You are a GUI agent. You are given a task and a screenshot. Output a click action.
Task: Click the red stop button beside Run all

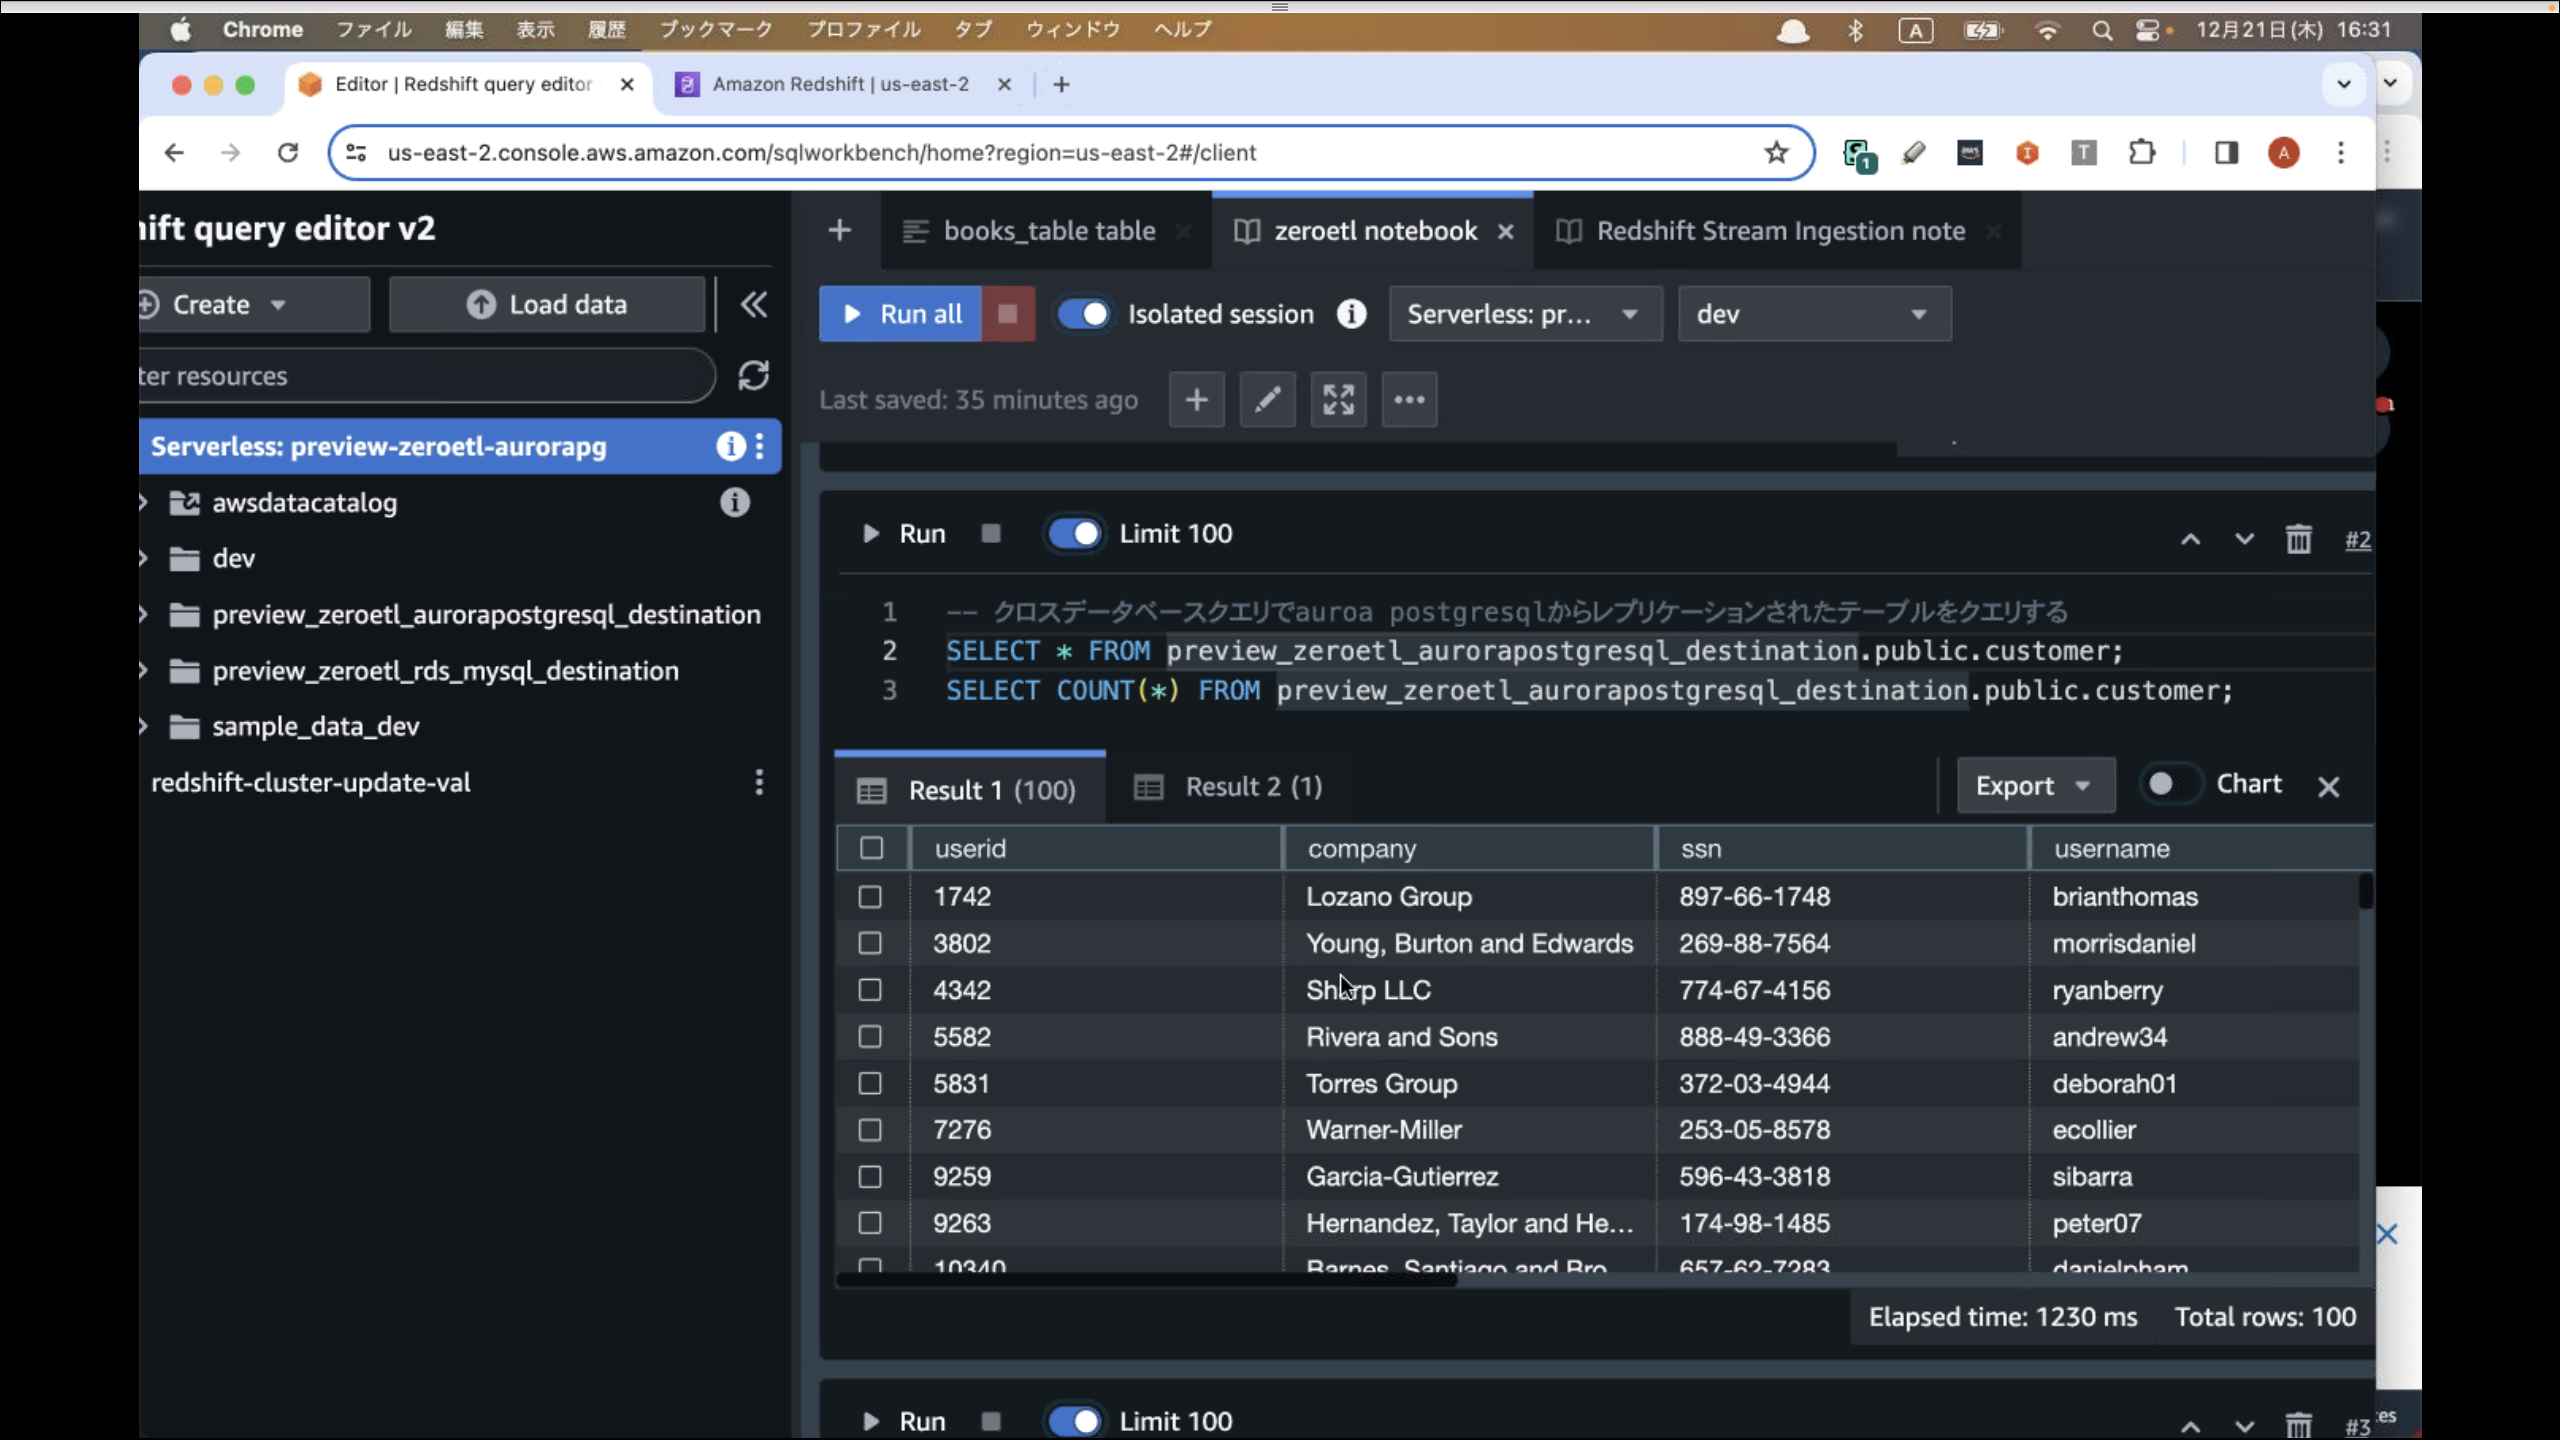[1007, 314]
